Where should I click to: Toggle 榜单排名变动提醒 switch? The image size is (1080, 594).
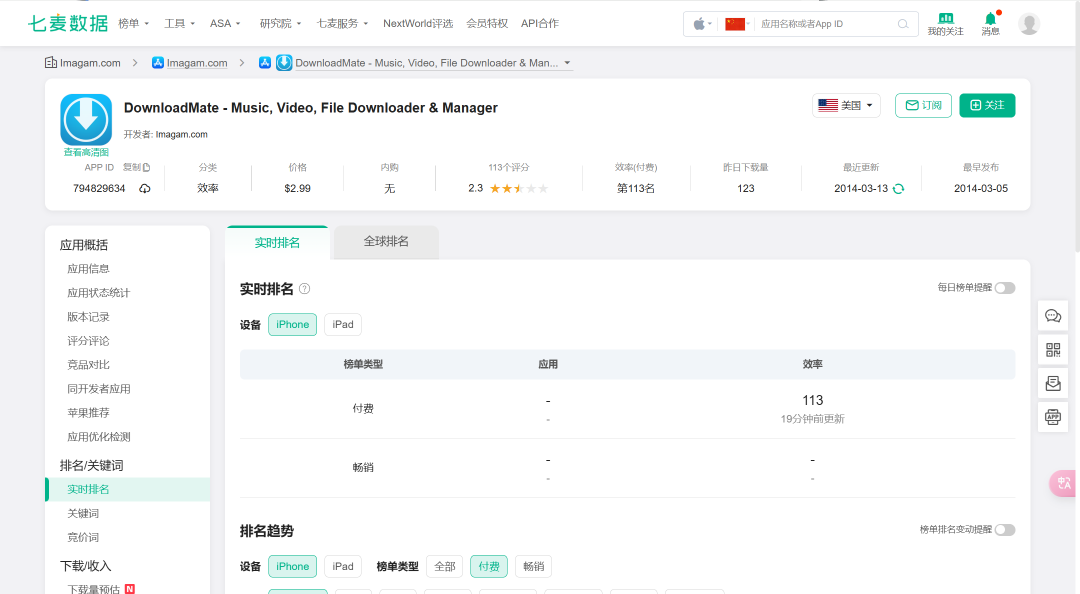click(1005, 530)
